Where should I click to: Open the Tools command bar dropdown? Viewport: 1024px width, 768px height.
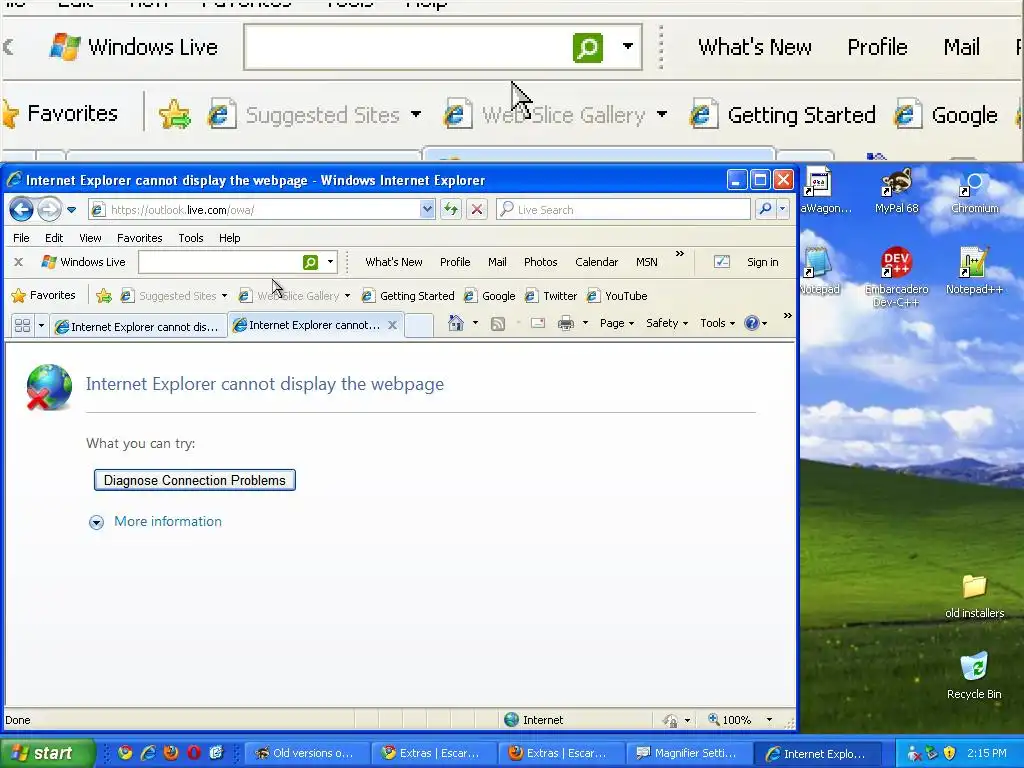coord(717,323)
